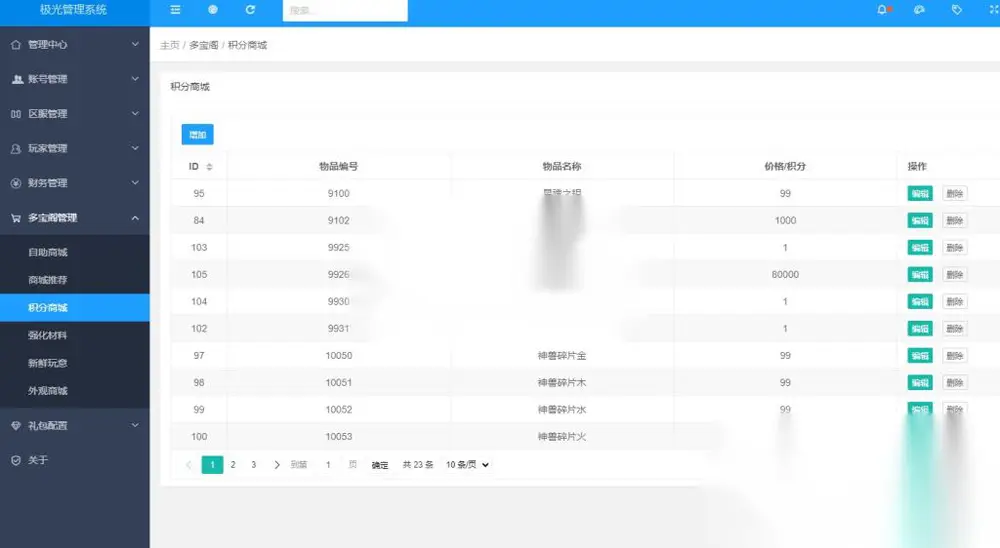
Task: Click current page 1 in pagination
Action: [x=212, y=464]
